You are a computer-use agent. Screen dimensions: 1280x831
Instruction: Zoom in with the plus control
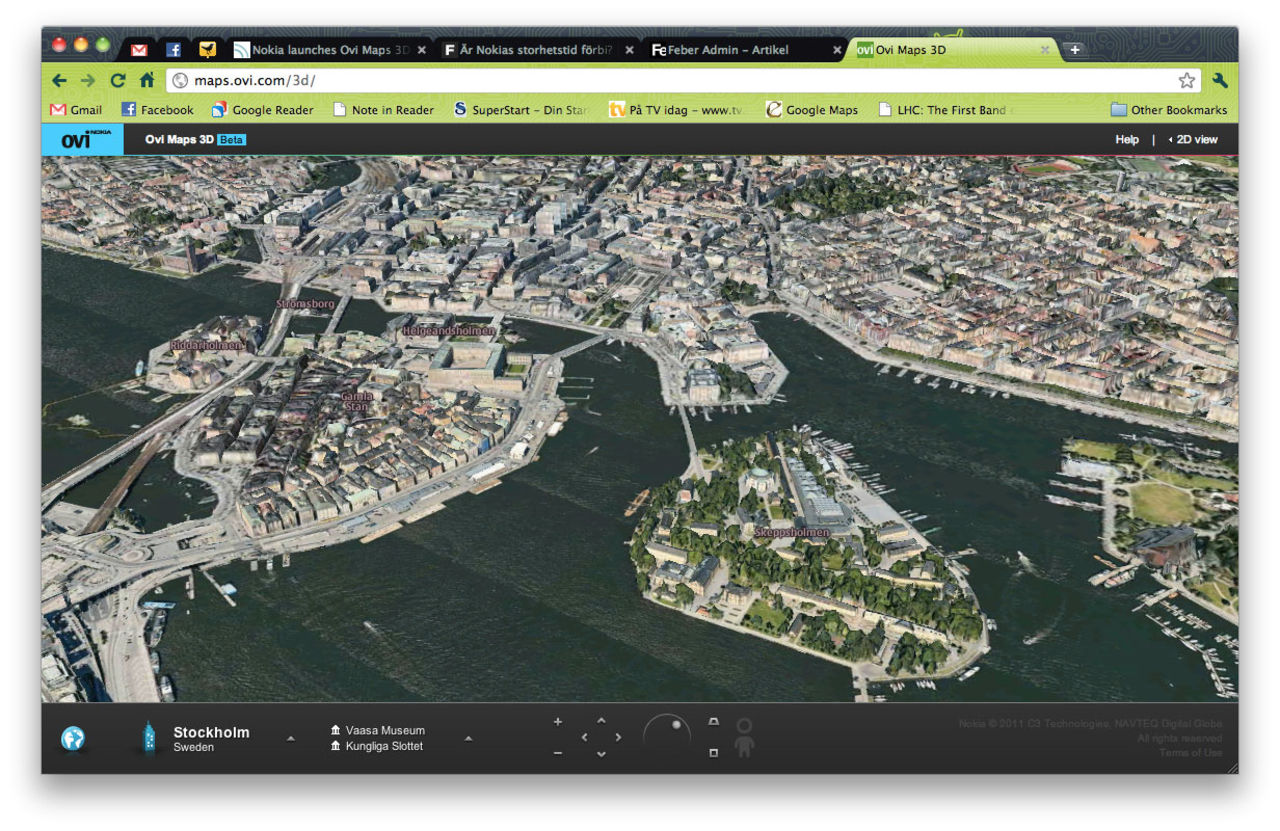[x=558, y=721]
